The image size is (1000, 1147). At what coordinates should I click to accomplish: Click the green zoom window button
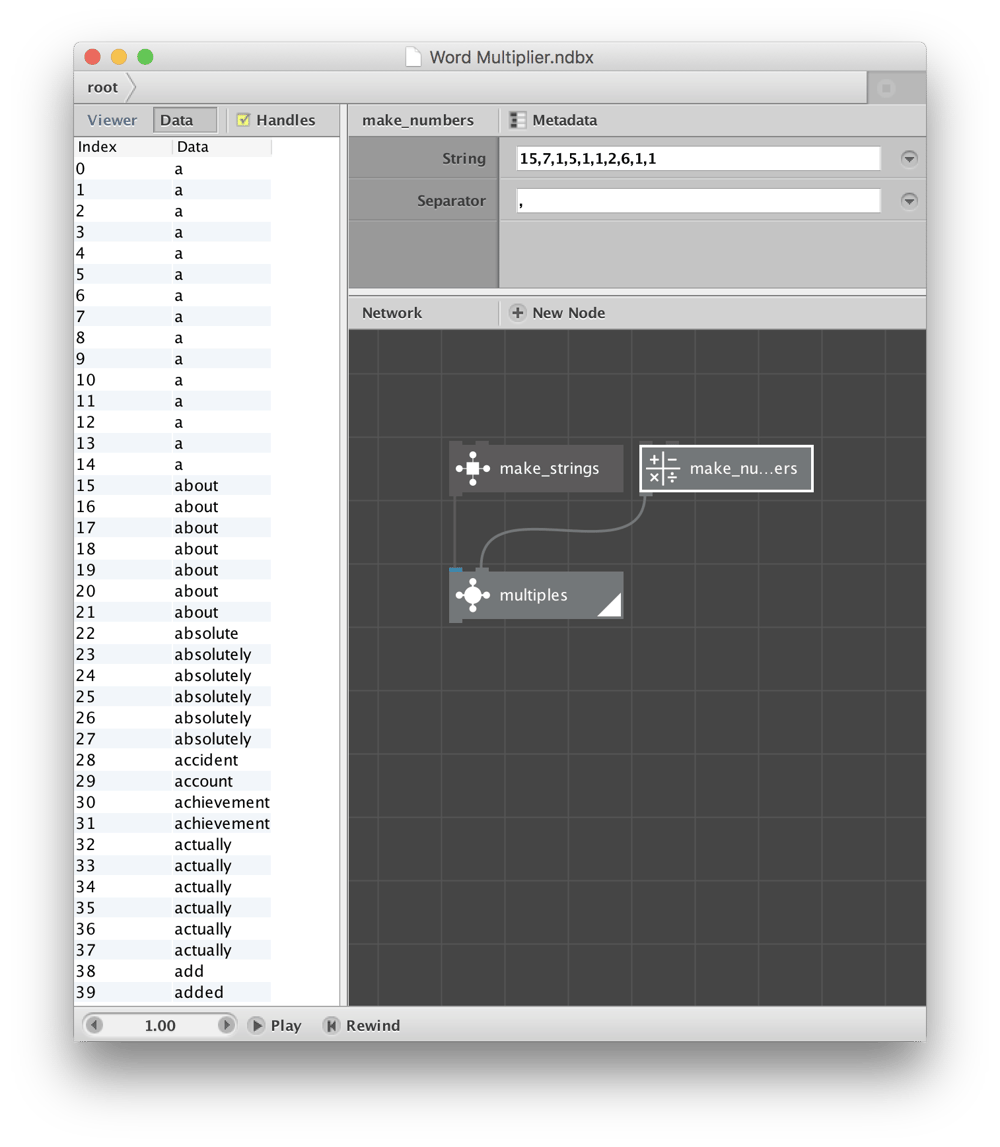pyautogui.click(x=145, y=57)
